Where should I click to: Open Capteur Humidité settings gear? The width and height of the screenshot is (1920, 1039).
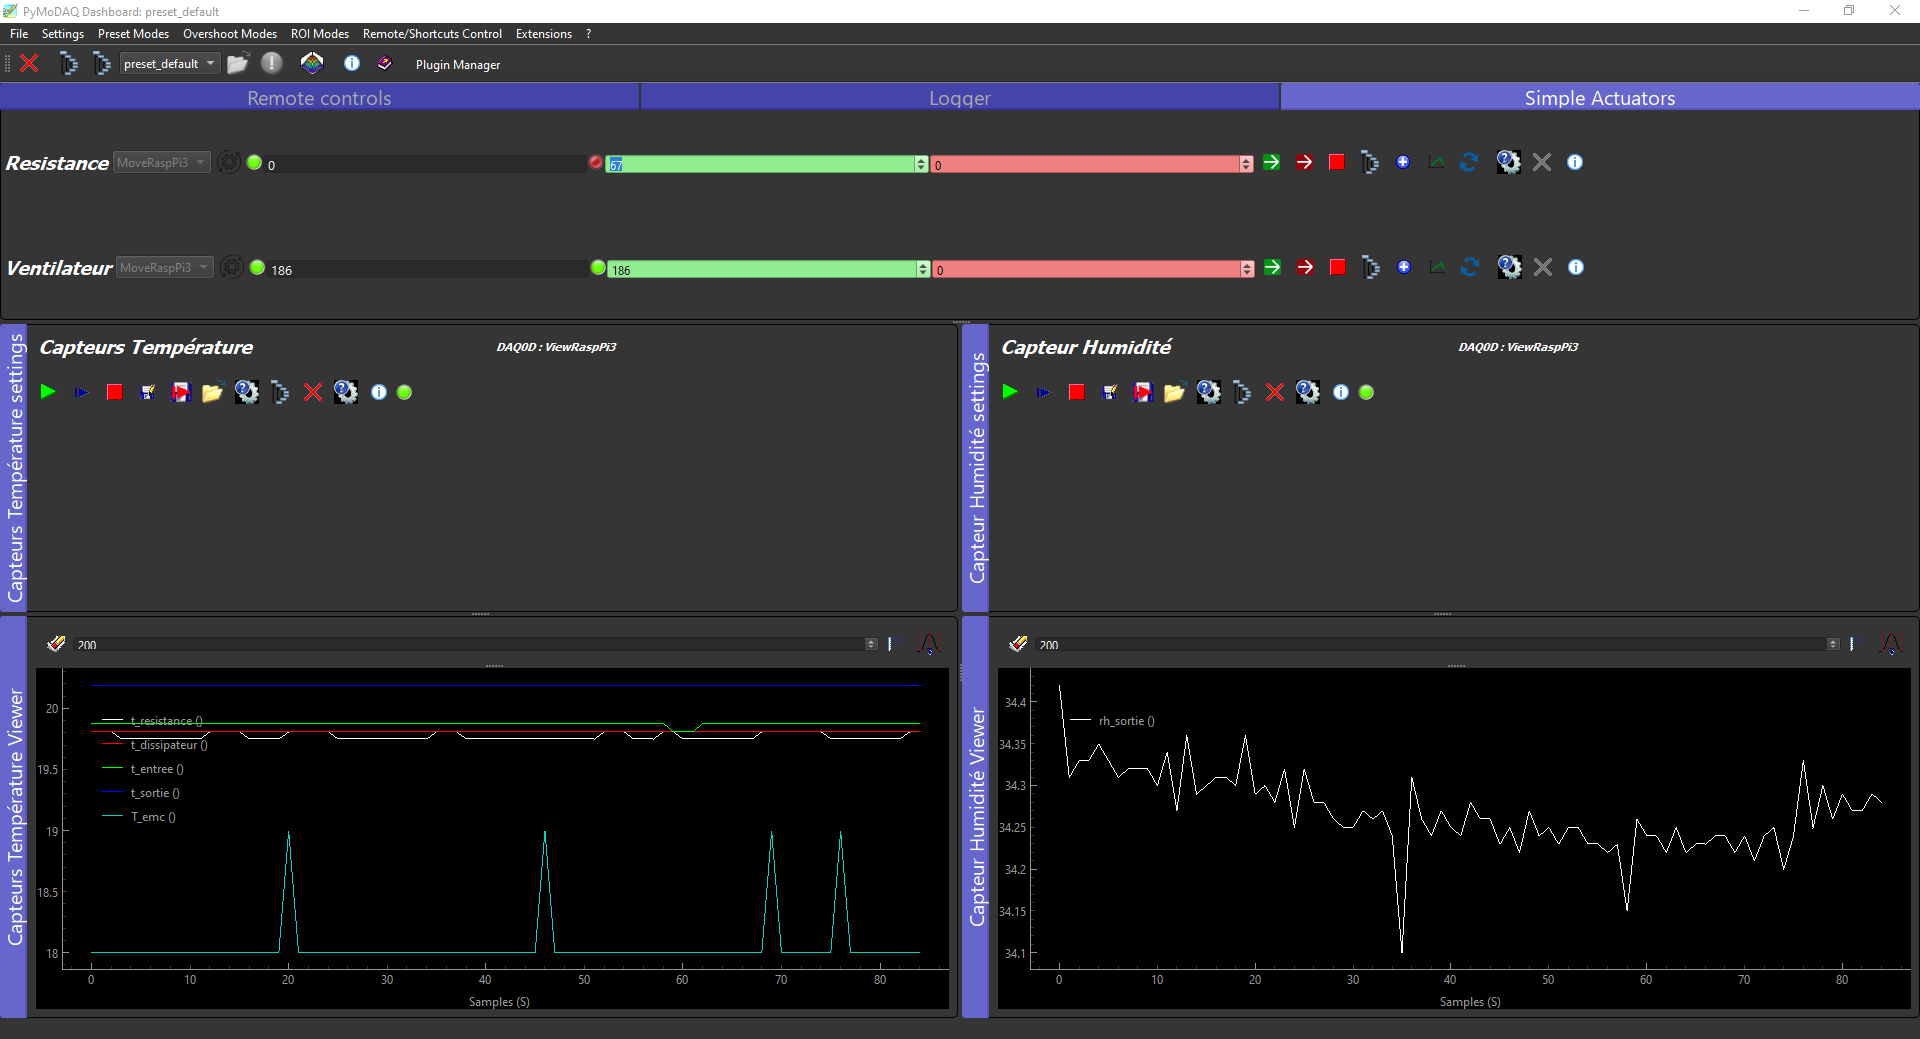tap(1209, 392)
